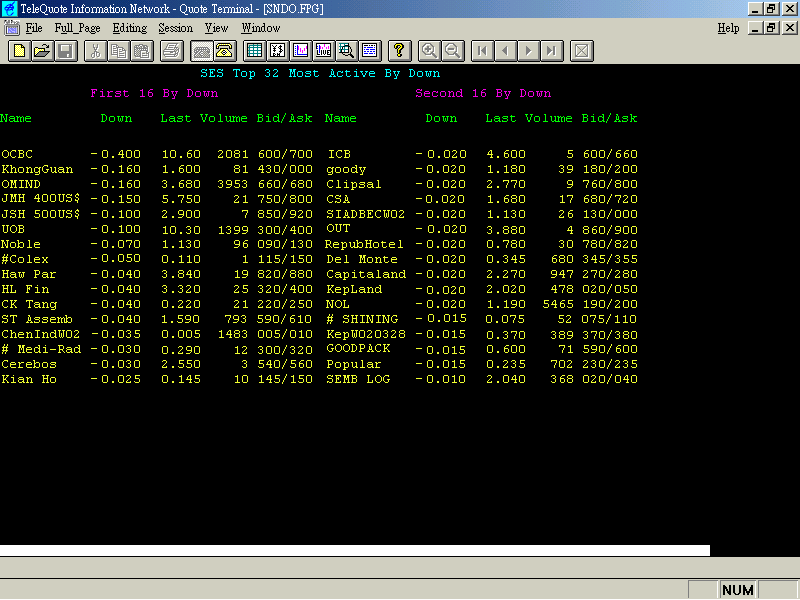
Task: Click the Kian Ho stock name
Action: tap(29, 380)
